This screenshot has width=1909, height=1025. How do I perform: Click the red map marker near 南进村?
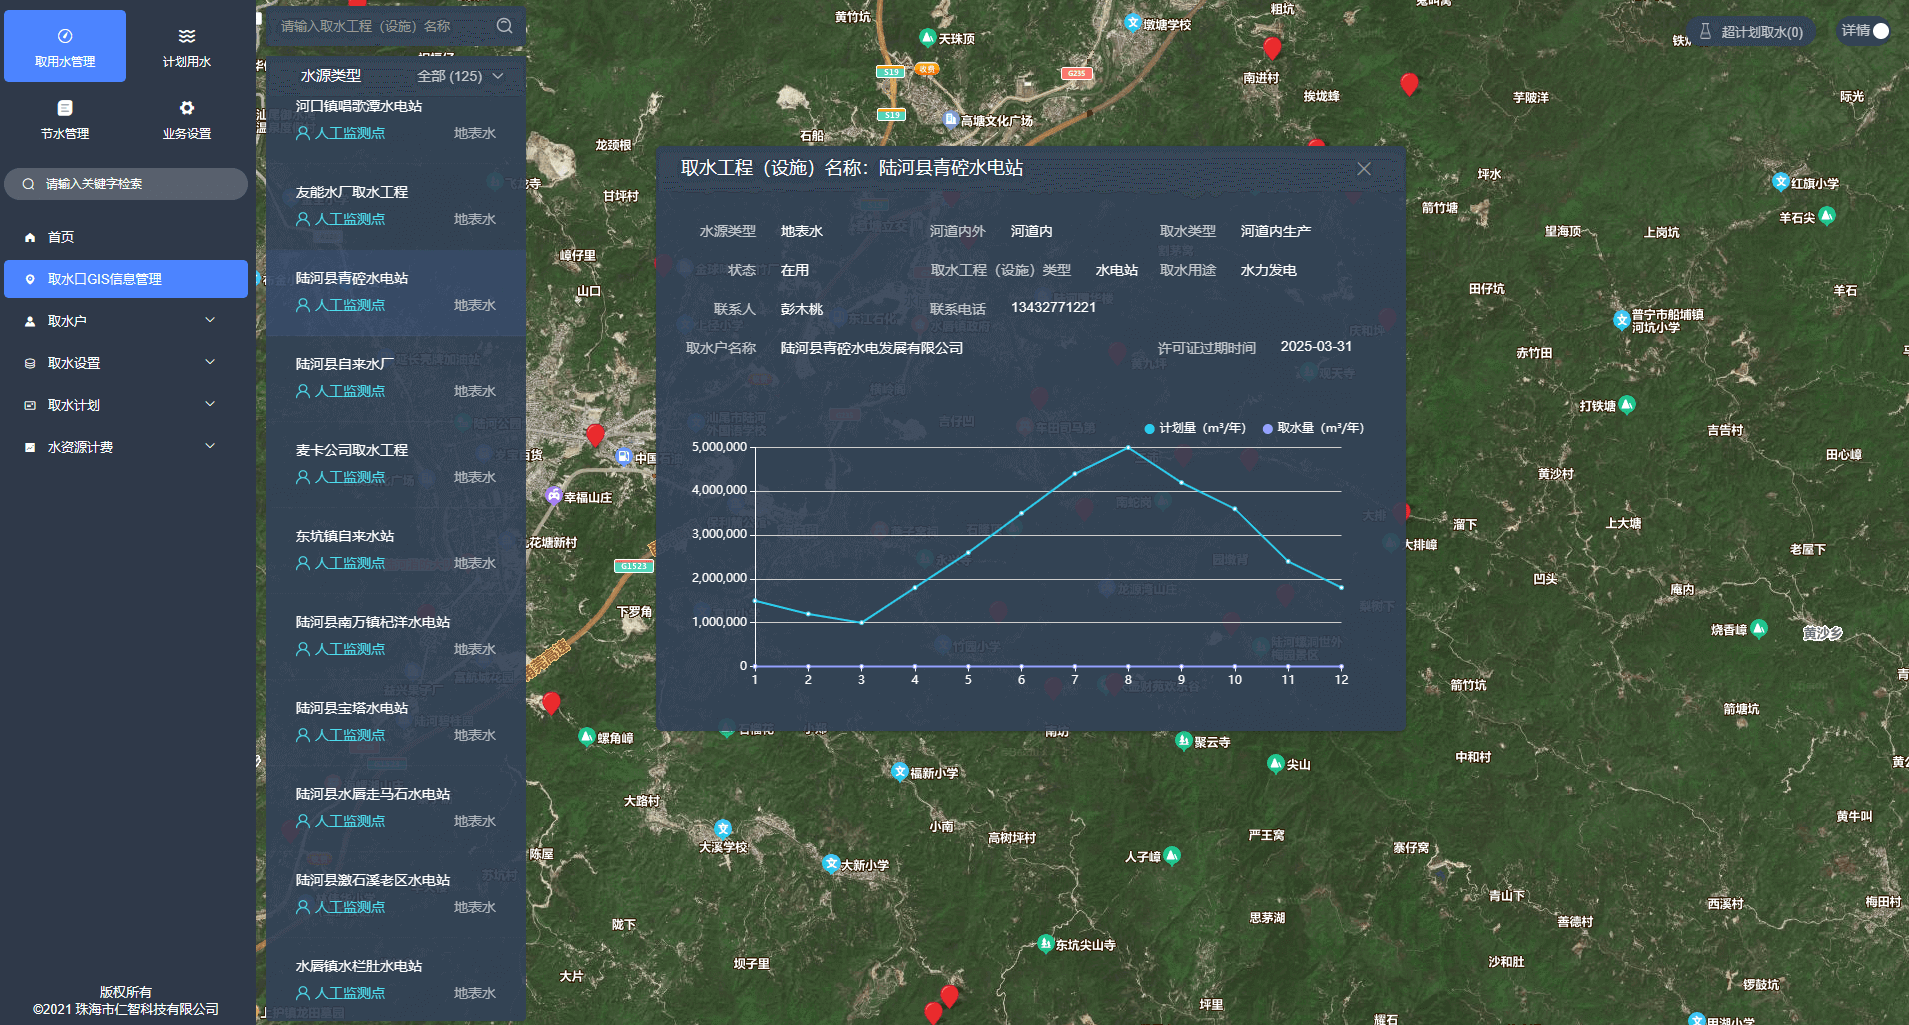click(x=1272, y=48)
